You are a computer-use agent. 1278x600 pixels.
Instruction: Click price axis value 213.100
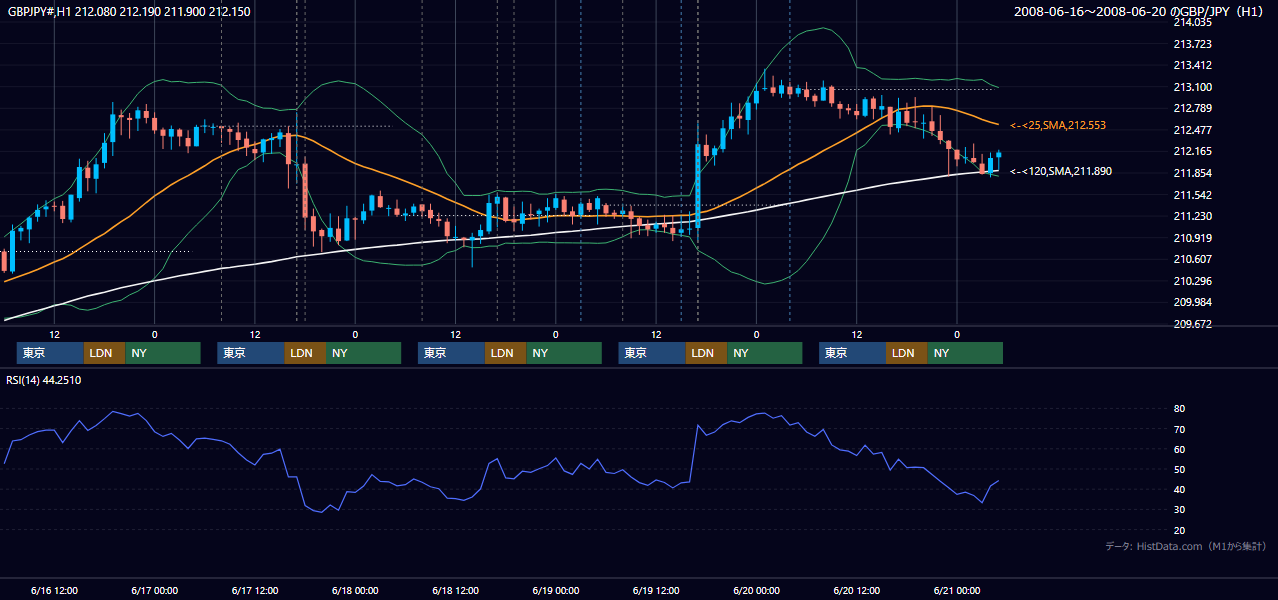[1192, 87]
